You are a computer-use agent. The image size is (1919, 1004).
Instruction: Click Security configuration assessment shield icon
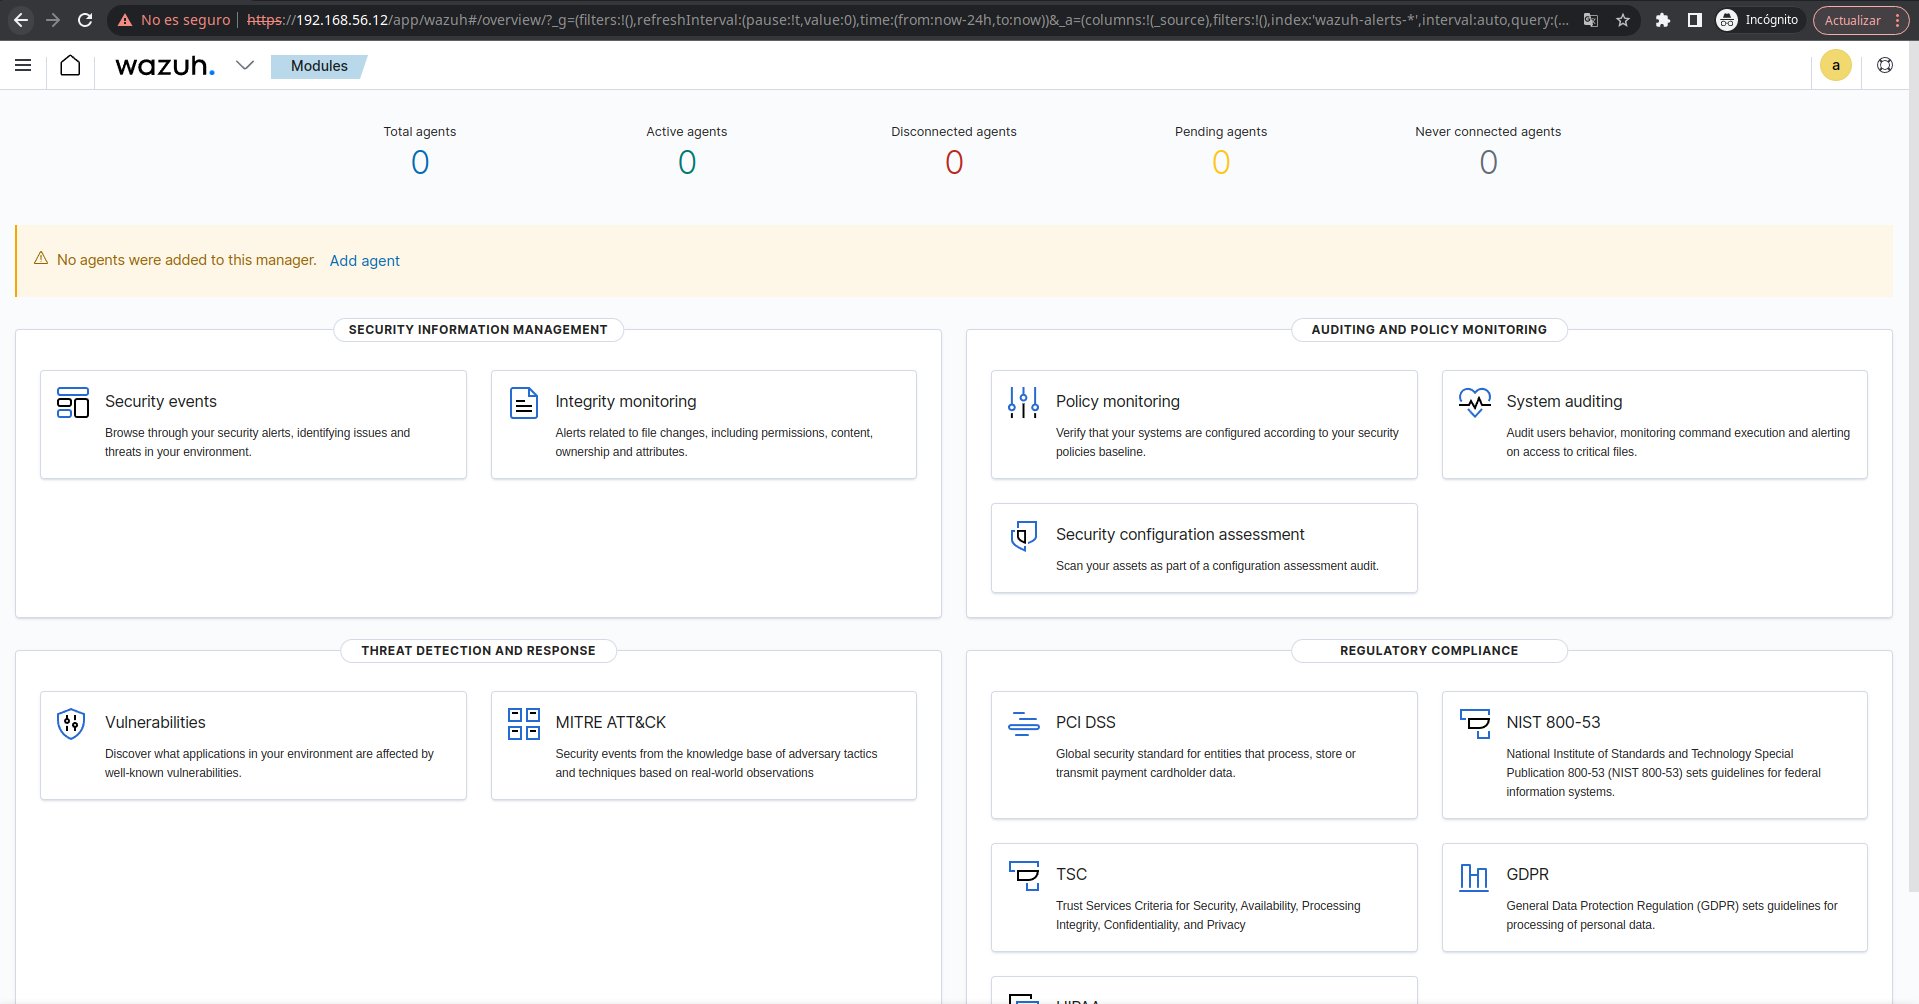click(x=1024, y=535)
